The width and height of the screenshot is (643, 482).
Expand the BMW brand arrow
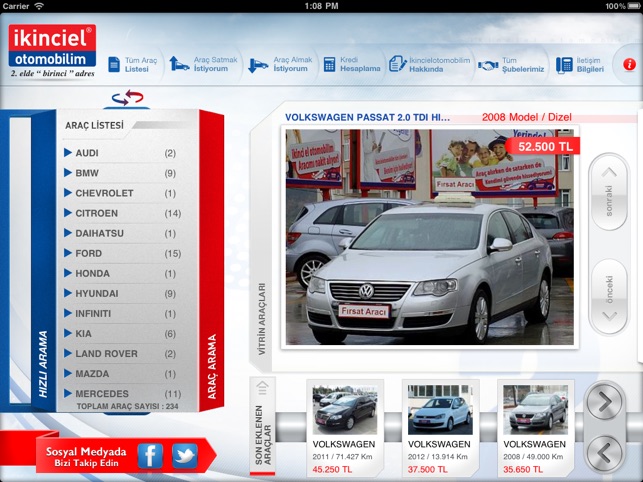(x=68, y=173)
